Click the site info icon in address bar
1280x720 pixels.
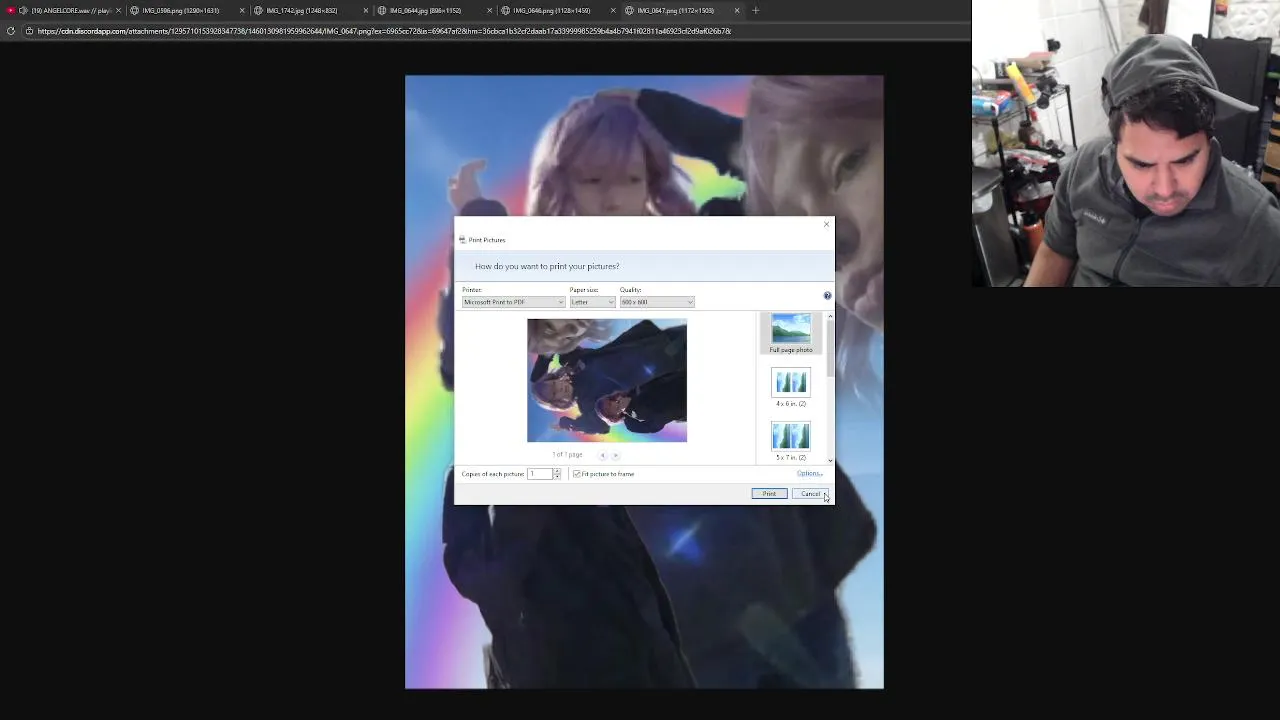(x=29, y=31)
